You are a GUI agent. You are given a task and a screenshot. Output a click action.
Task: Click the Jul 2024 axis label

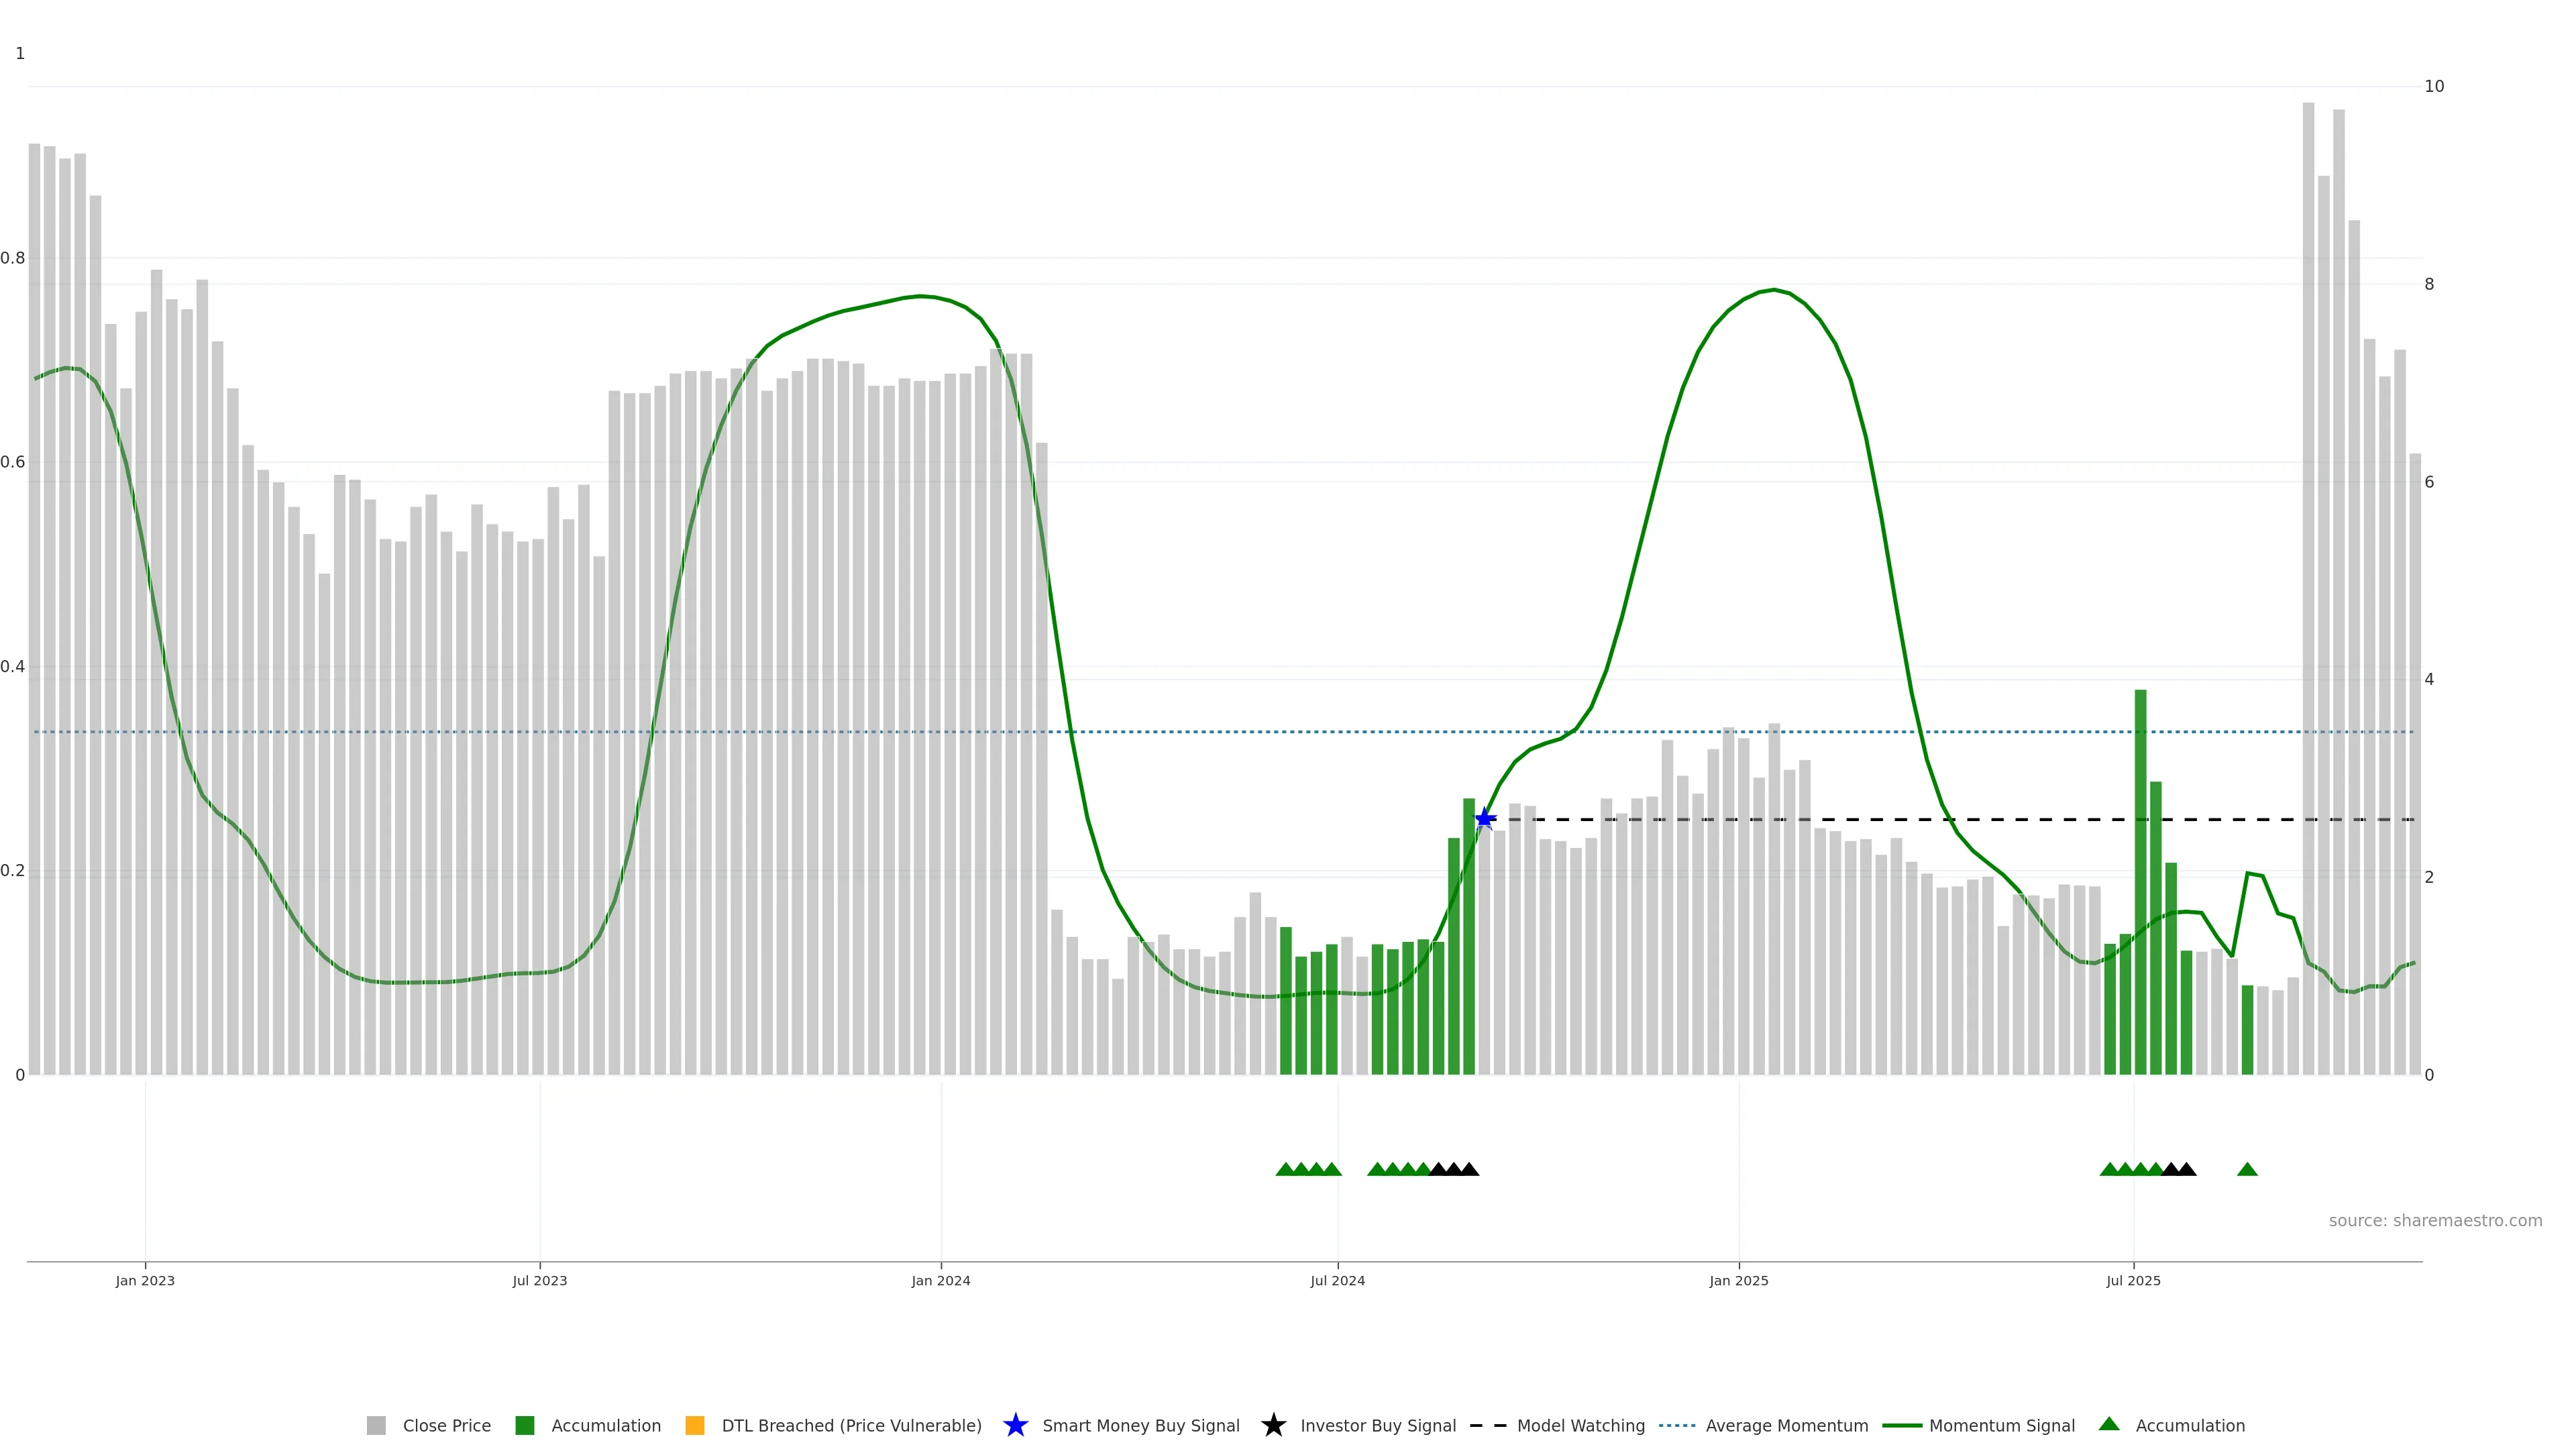pos(1337,1280)
